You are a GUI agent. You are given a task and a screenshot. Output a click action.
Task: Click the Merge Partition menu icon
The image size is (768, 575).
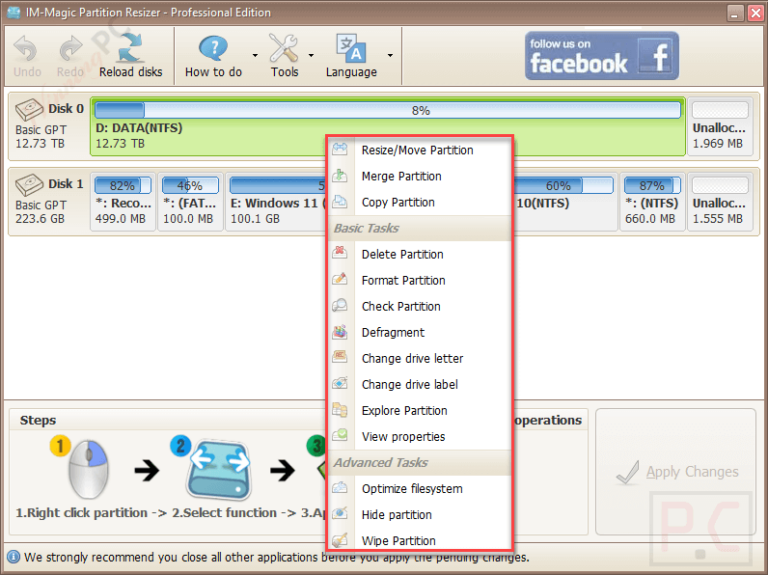pos(340,175)
